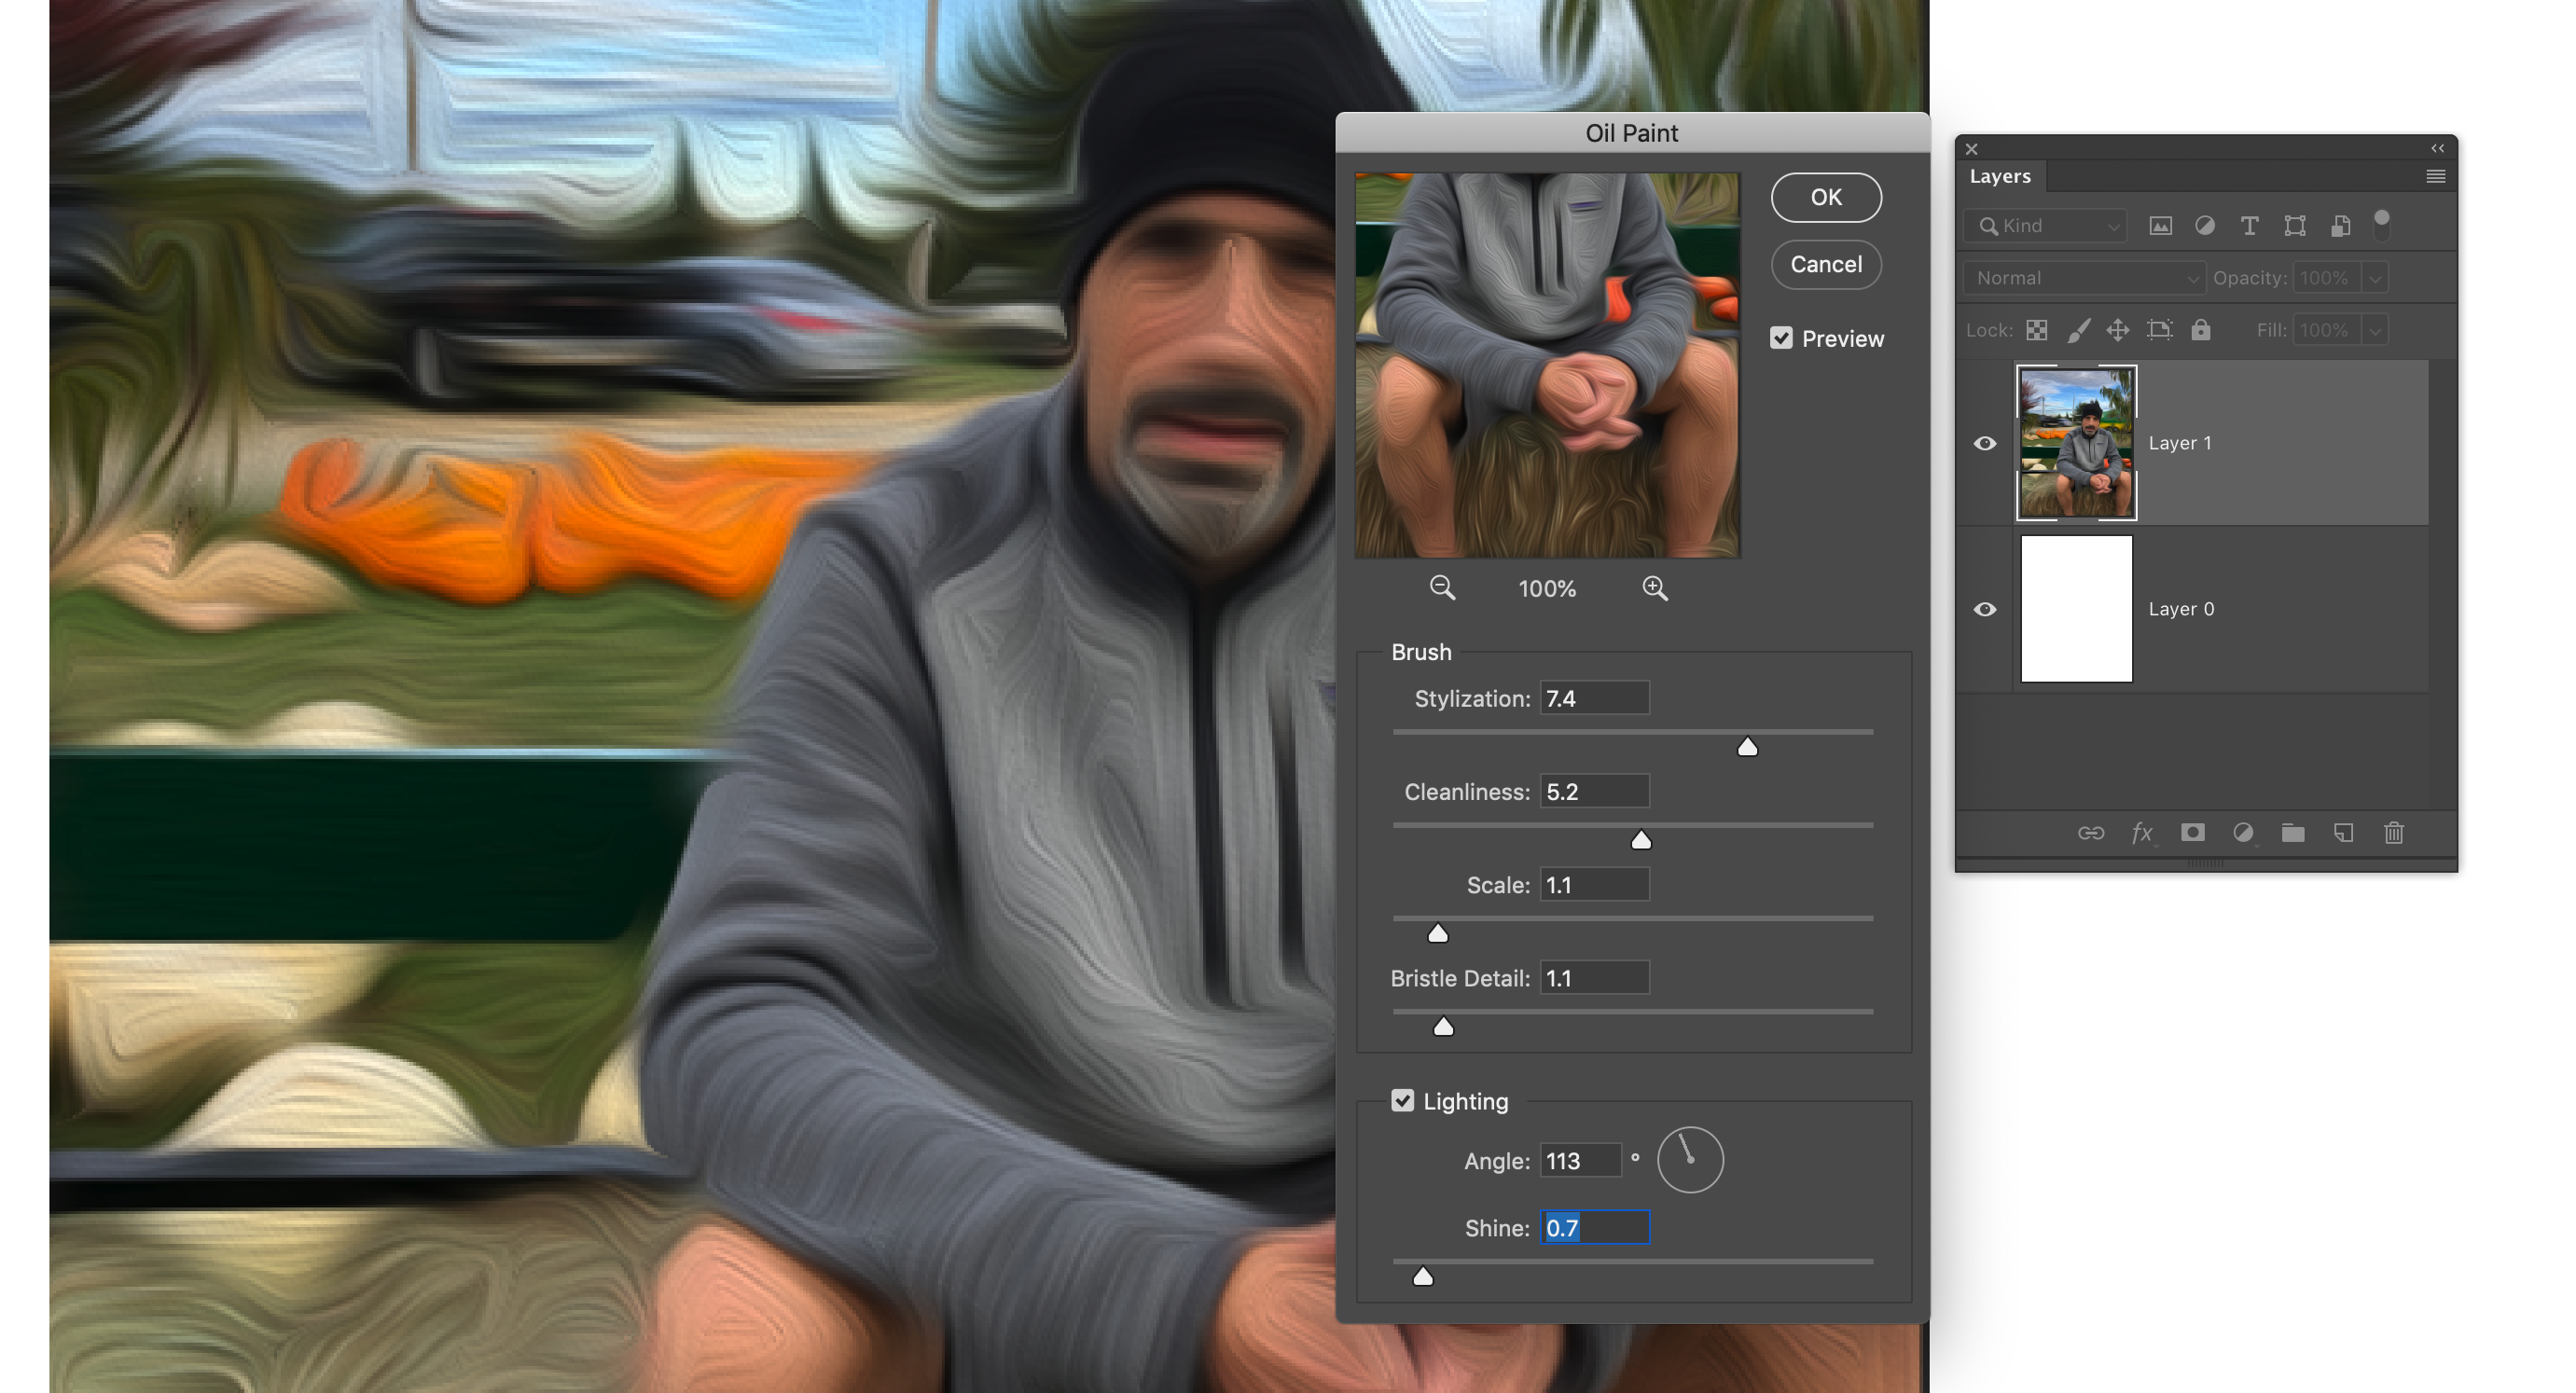Hide Layer 0 visibility eye
This screenshot has height=1393, width=2576.
[1985, 609]
